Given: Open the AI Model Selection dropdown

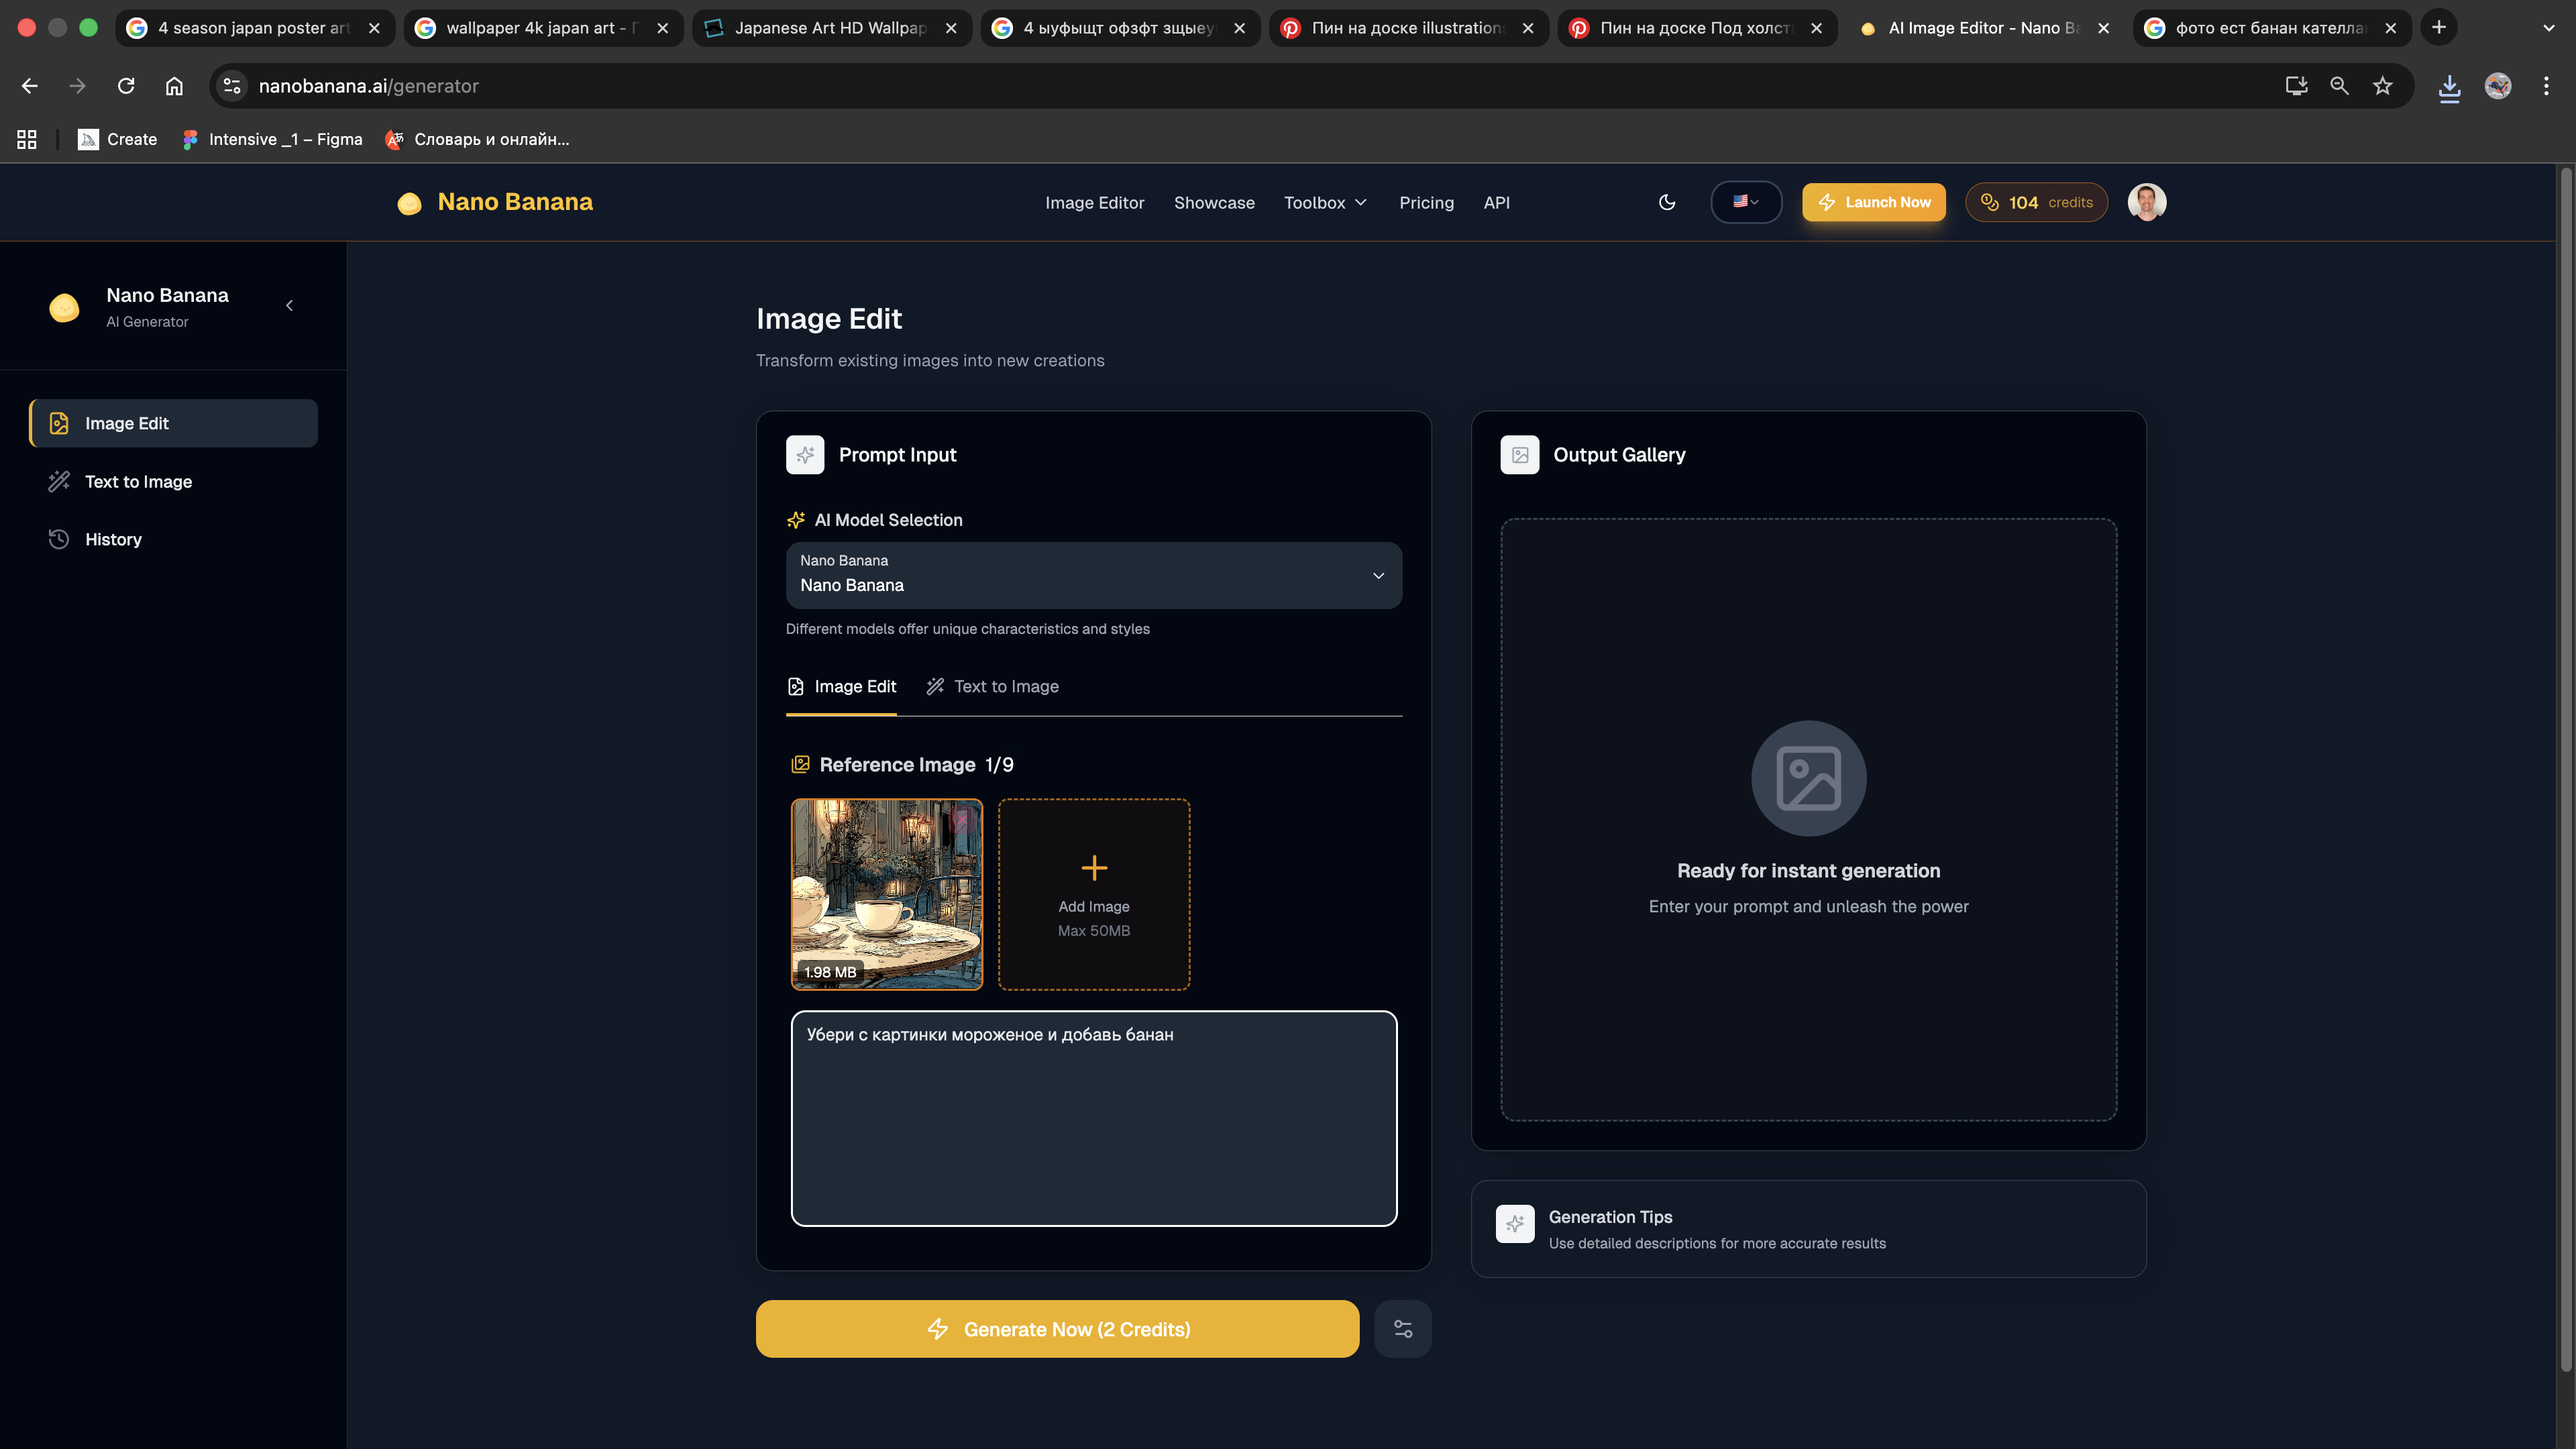Looking at the screenshot, I should click(x=1093, y=575).
